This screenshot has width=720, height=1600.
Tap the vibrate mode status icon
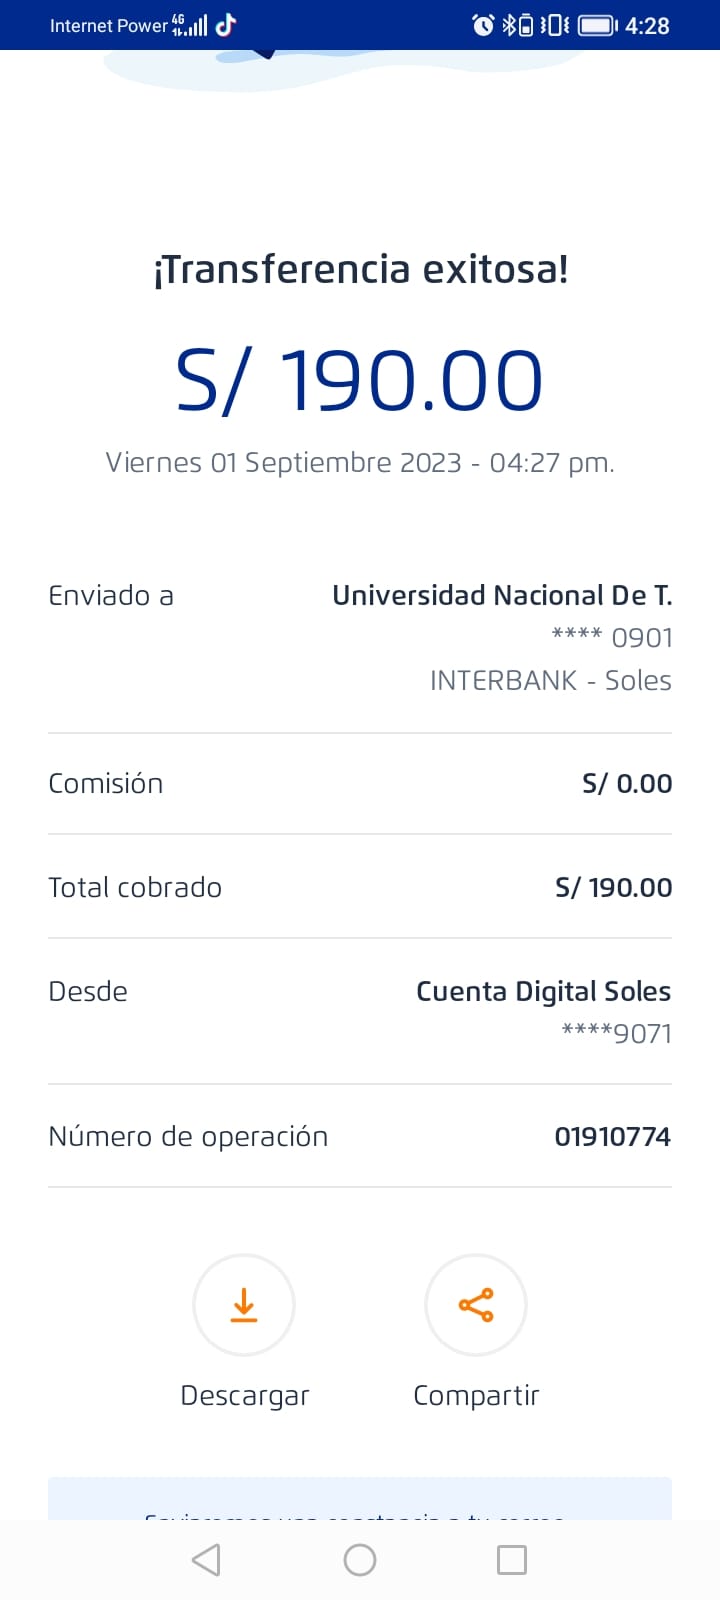(554, 25)
